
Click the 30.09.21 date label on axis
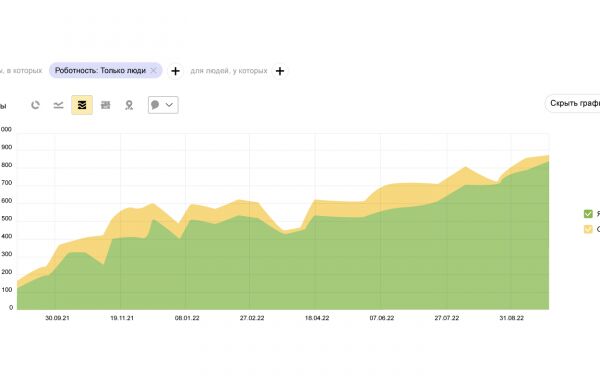[x=57, y=318]
